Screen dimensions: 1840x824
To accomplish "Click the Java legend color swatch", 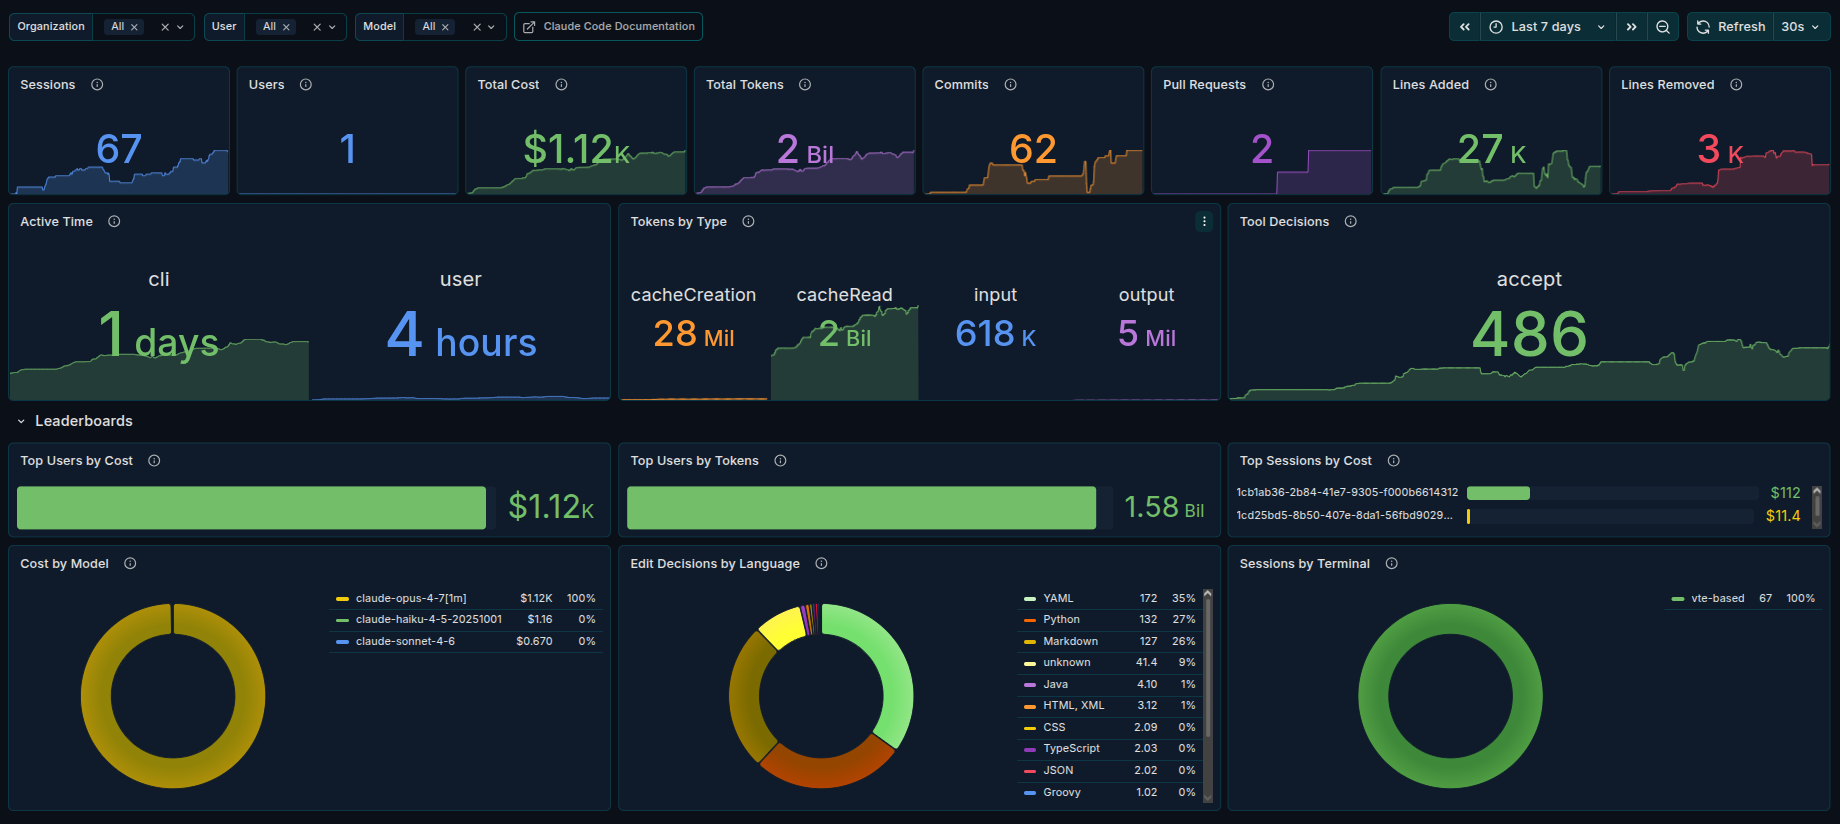I will [1030, 685].
